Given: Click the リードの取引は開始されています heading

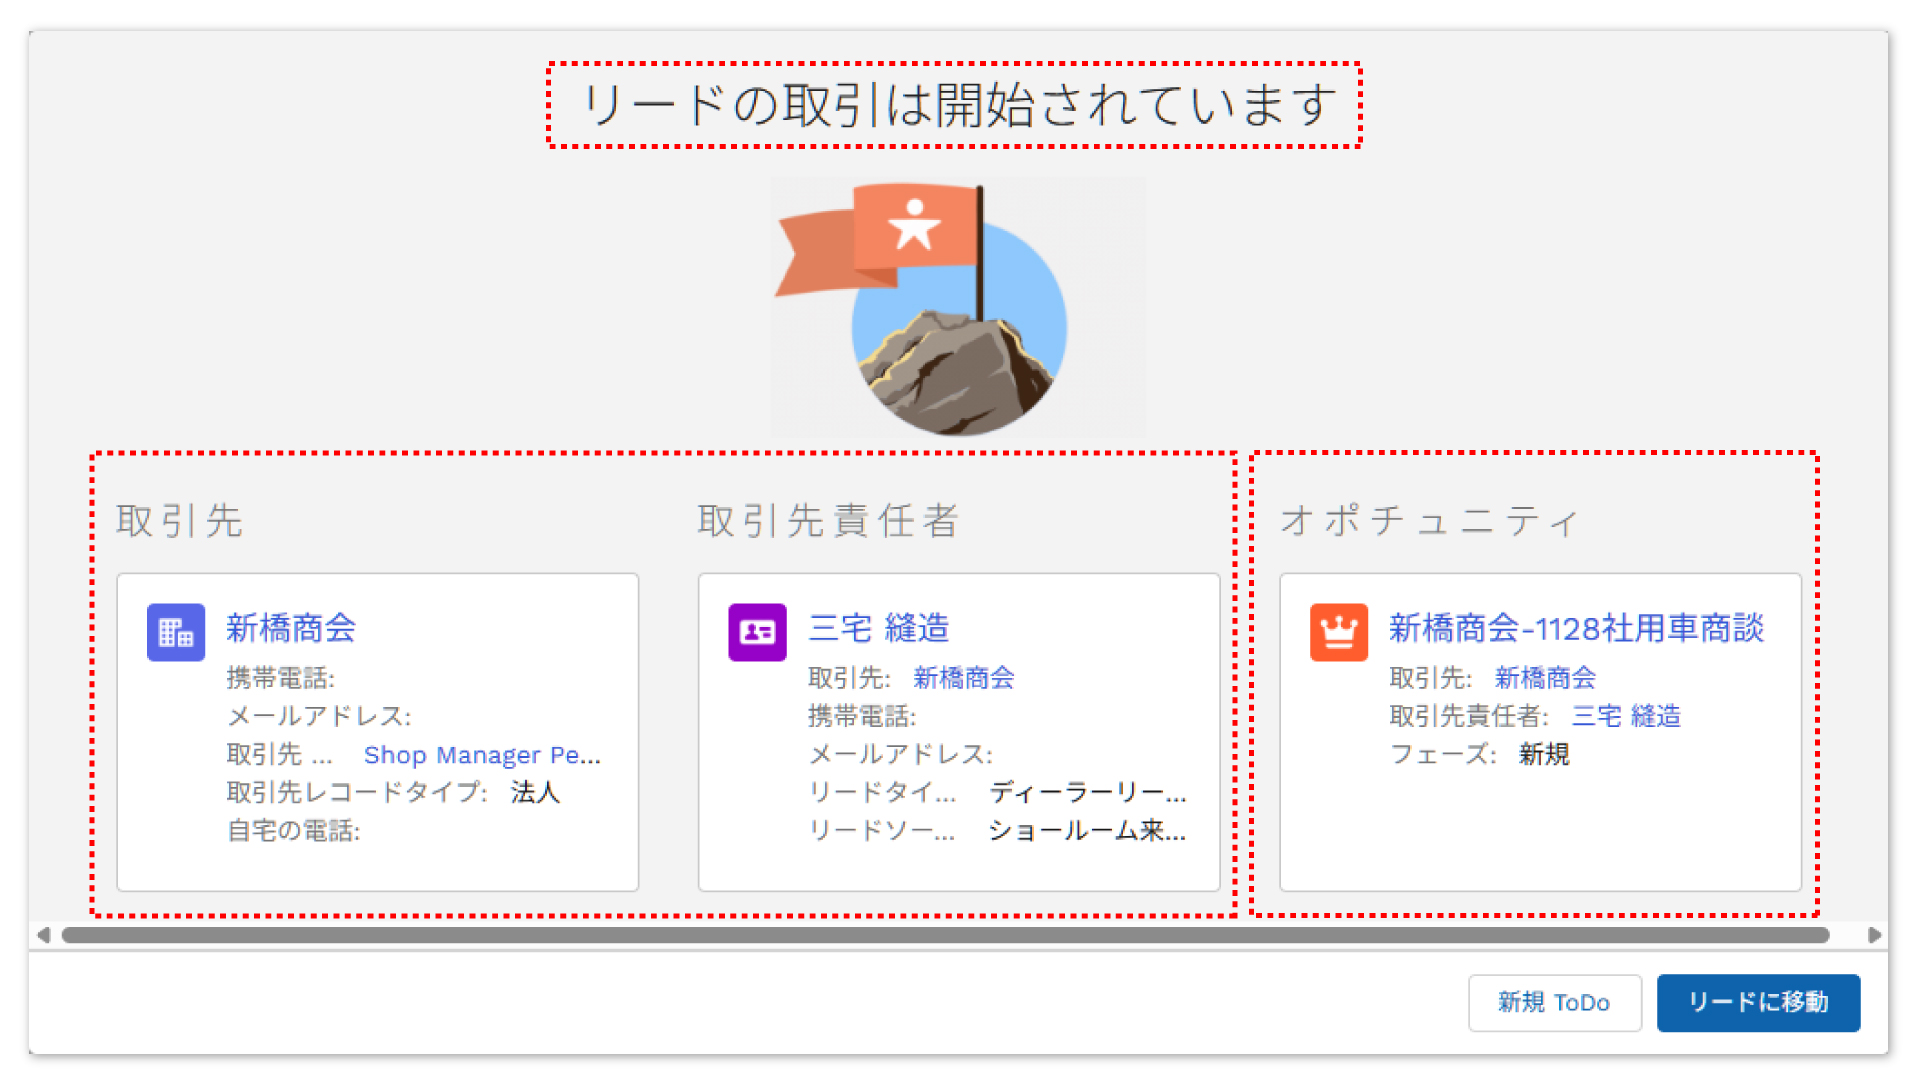Looking at the screenshot, I should pyautogui.click(x=957, y=105).
